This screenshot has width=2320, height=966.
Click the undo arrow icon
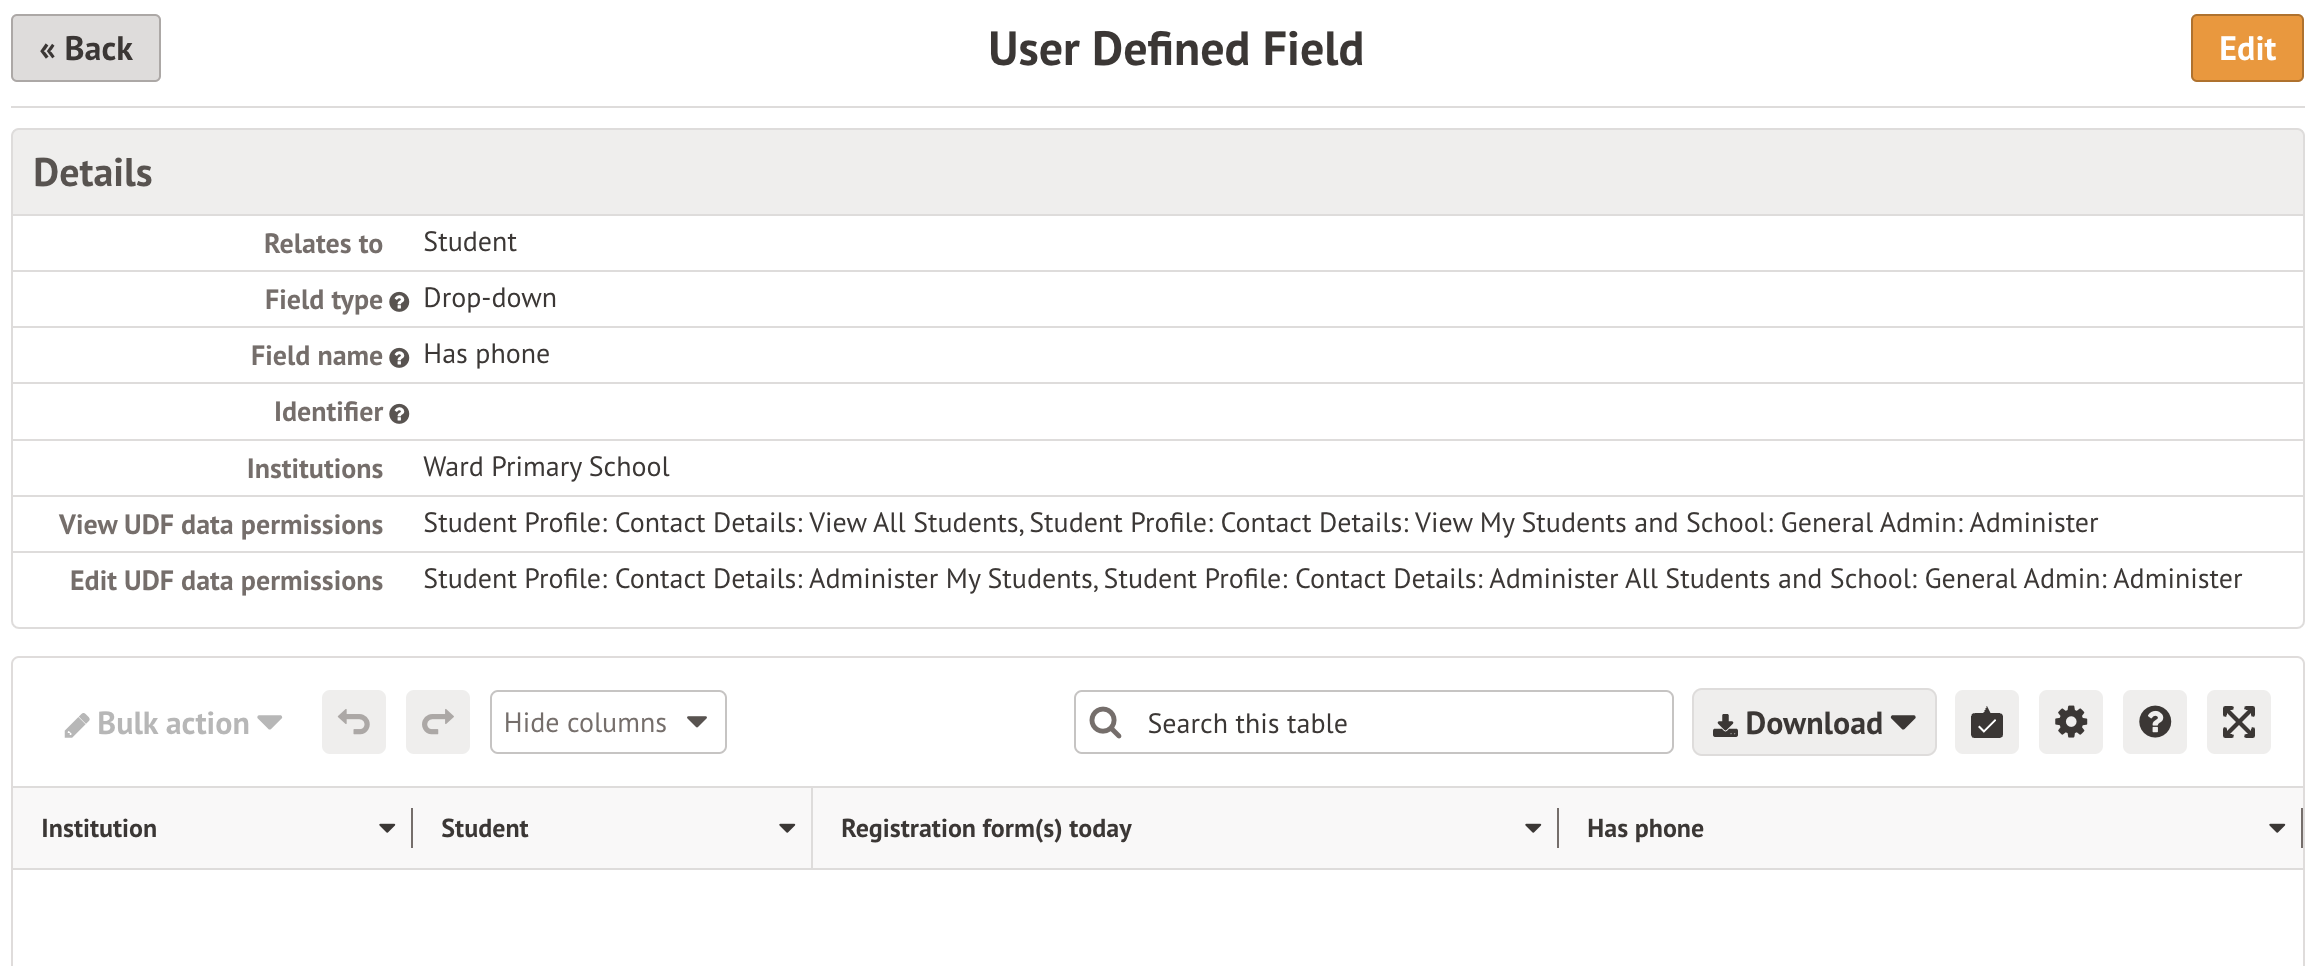(353, 722)
